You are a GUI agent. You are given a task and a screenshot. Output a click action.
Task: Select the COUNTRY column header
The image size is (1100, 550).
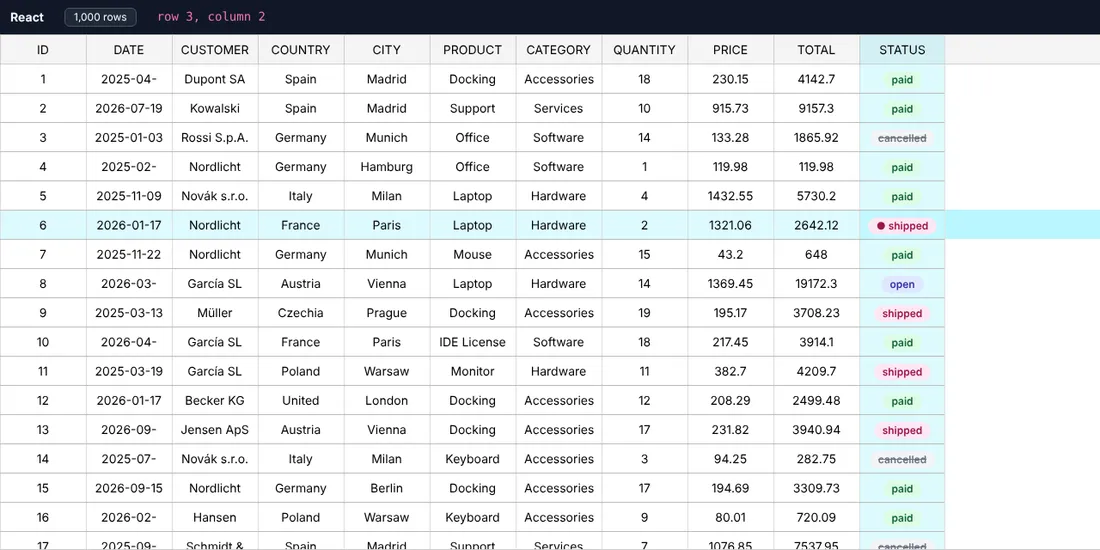tap(301, 50)
